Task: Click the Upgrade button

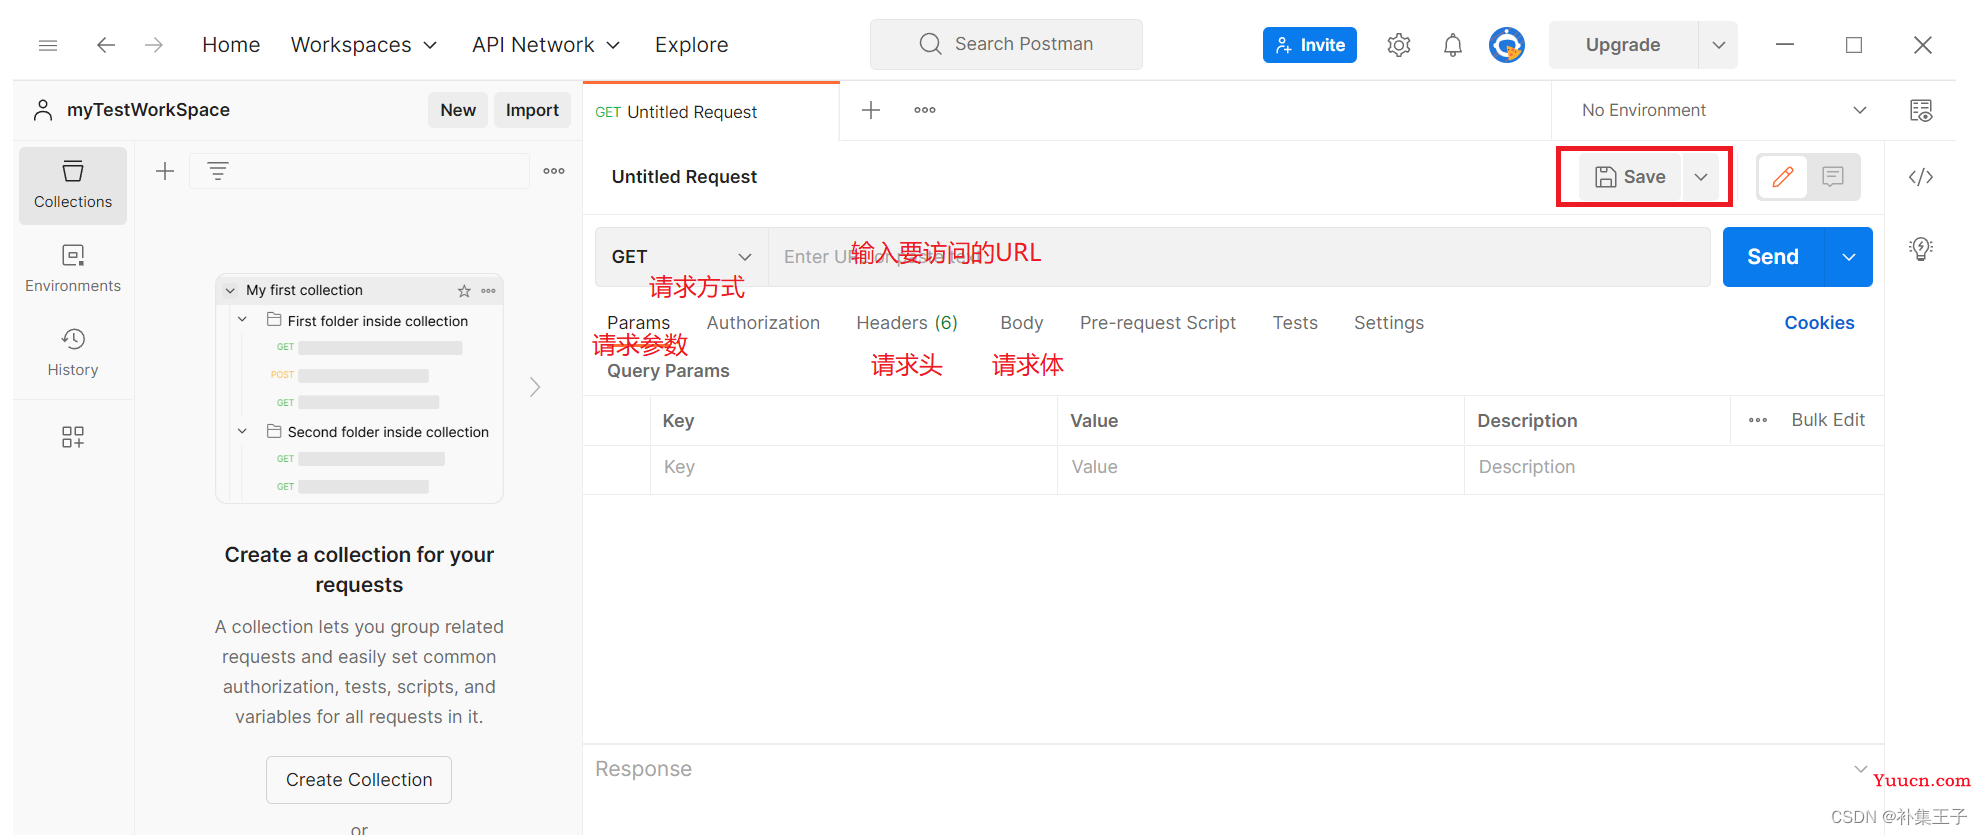Action: (1623, 45)
